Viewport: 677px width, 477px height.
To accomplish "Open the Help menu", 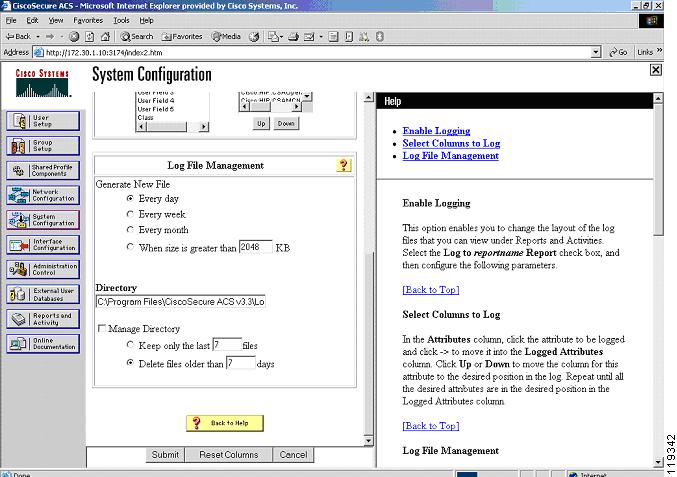I will 146,20.
